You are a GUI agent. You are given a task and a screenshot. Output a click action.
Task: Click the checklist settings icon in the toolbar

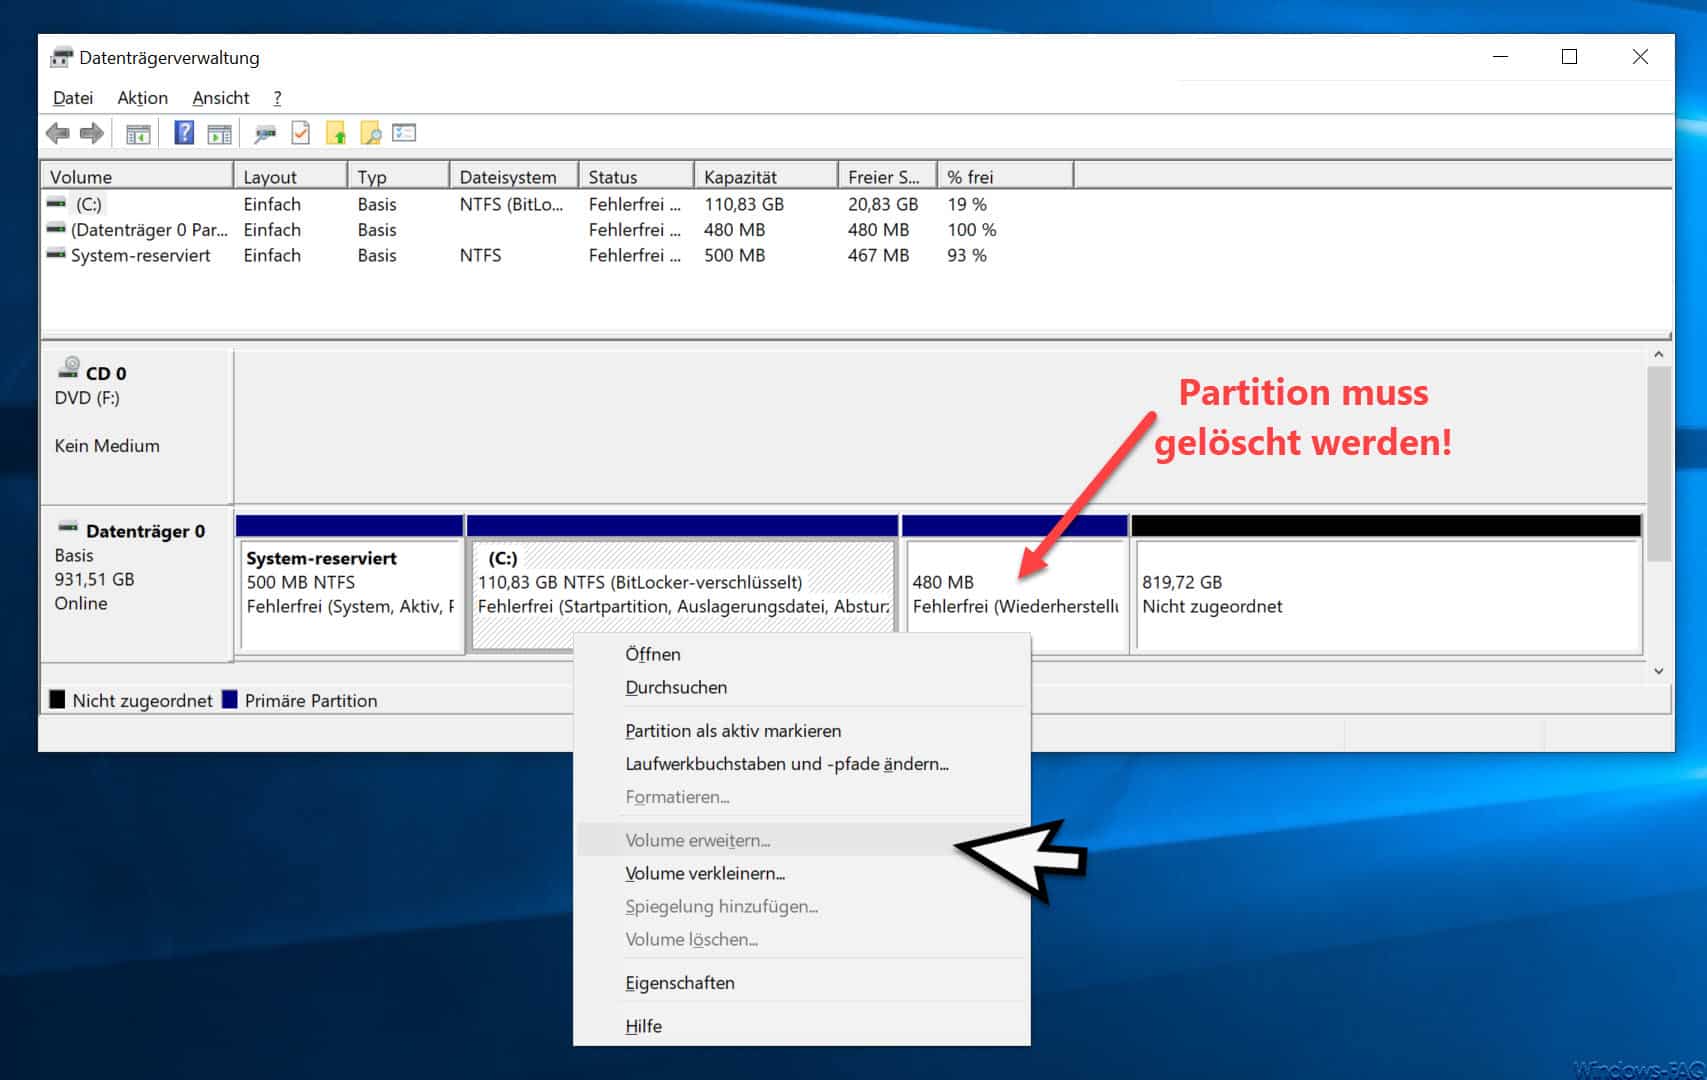click(404, 132)
